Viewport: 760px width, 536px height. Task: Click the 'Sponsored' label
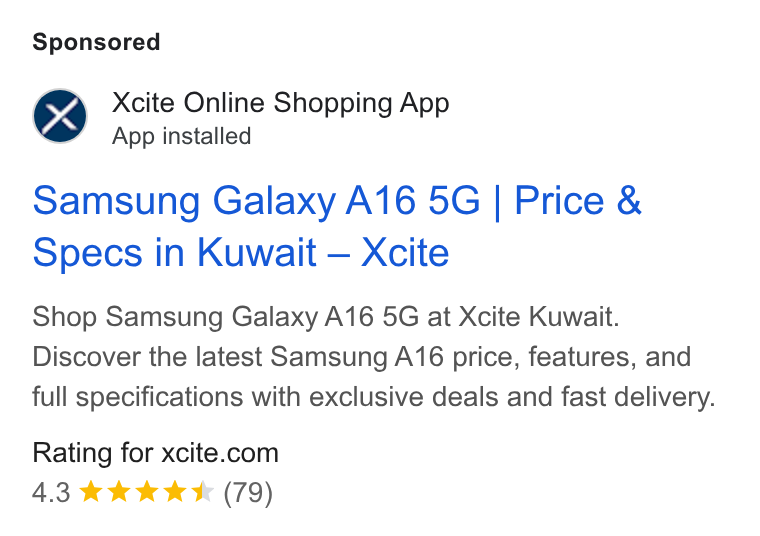(x=96, y=42)
